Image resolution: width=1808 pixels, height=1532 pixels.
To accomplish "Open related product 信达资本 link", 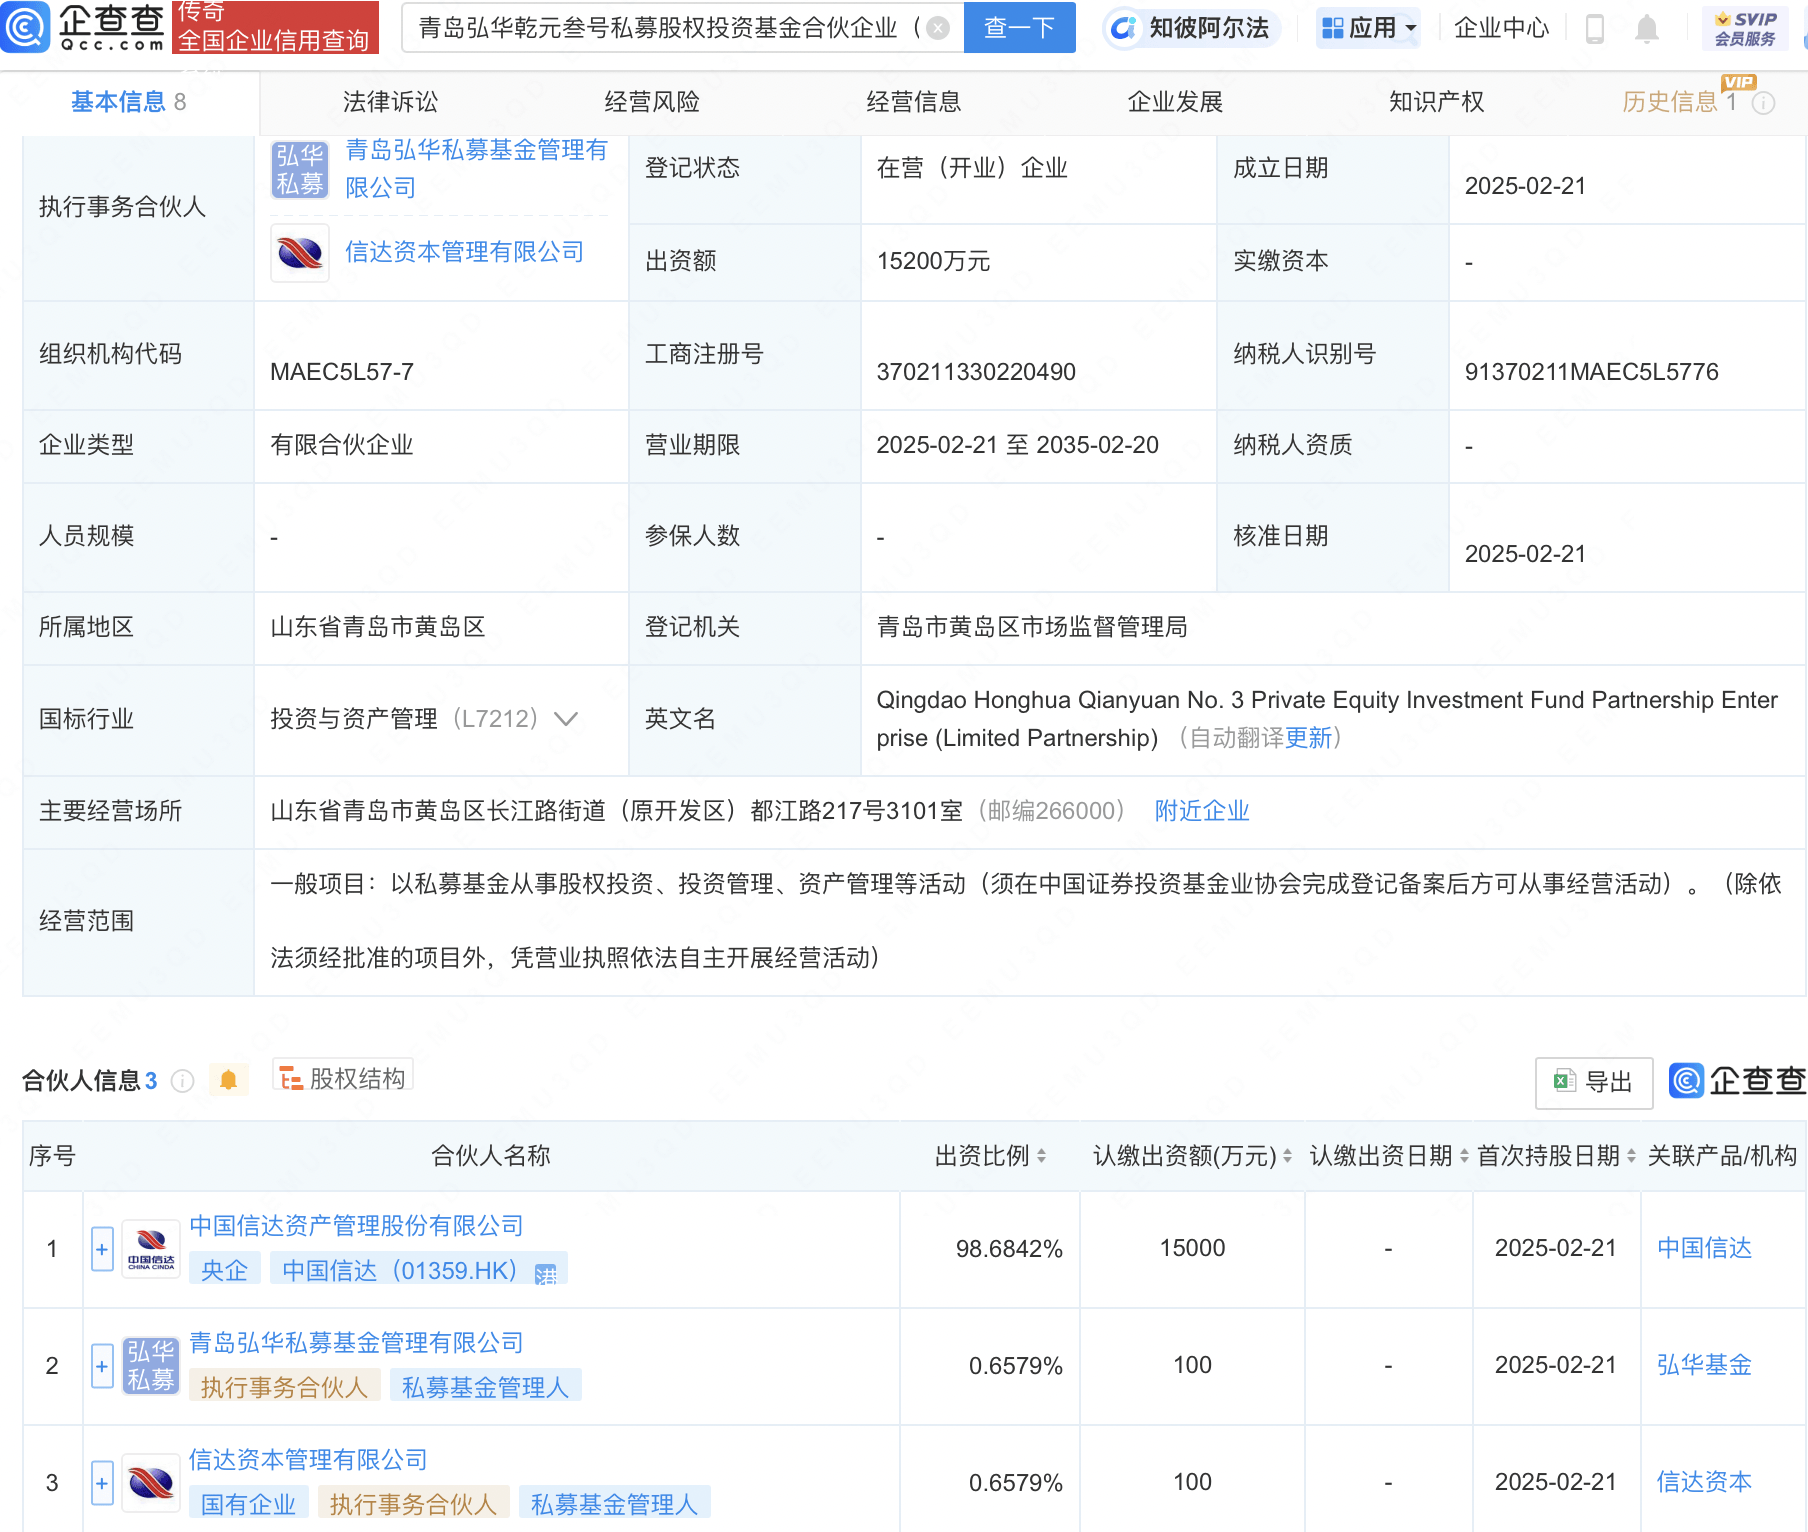I will (x=1704, y=1482).
